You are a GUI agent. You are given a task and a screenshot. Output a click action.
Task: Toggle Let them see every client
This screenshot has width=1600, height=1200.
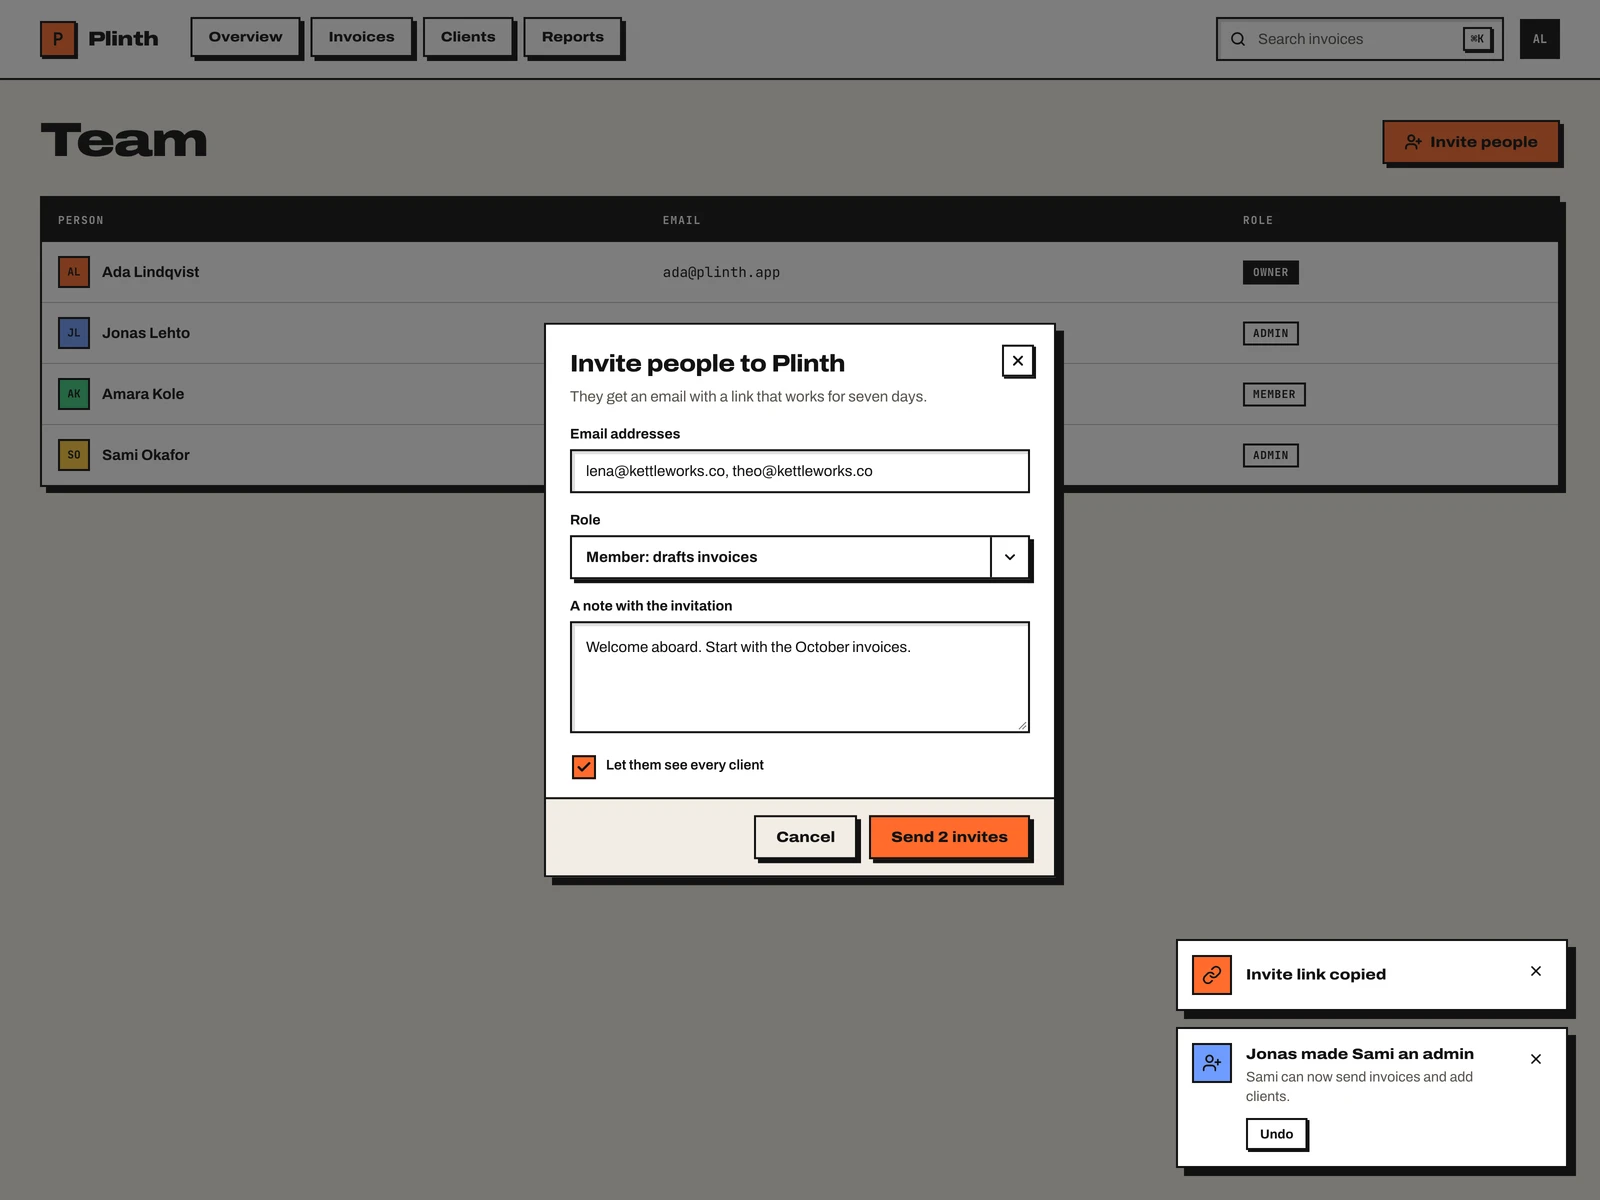[x=584, y=766]
